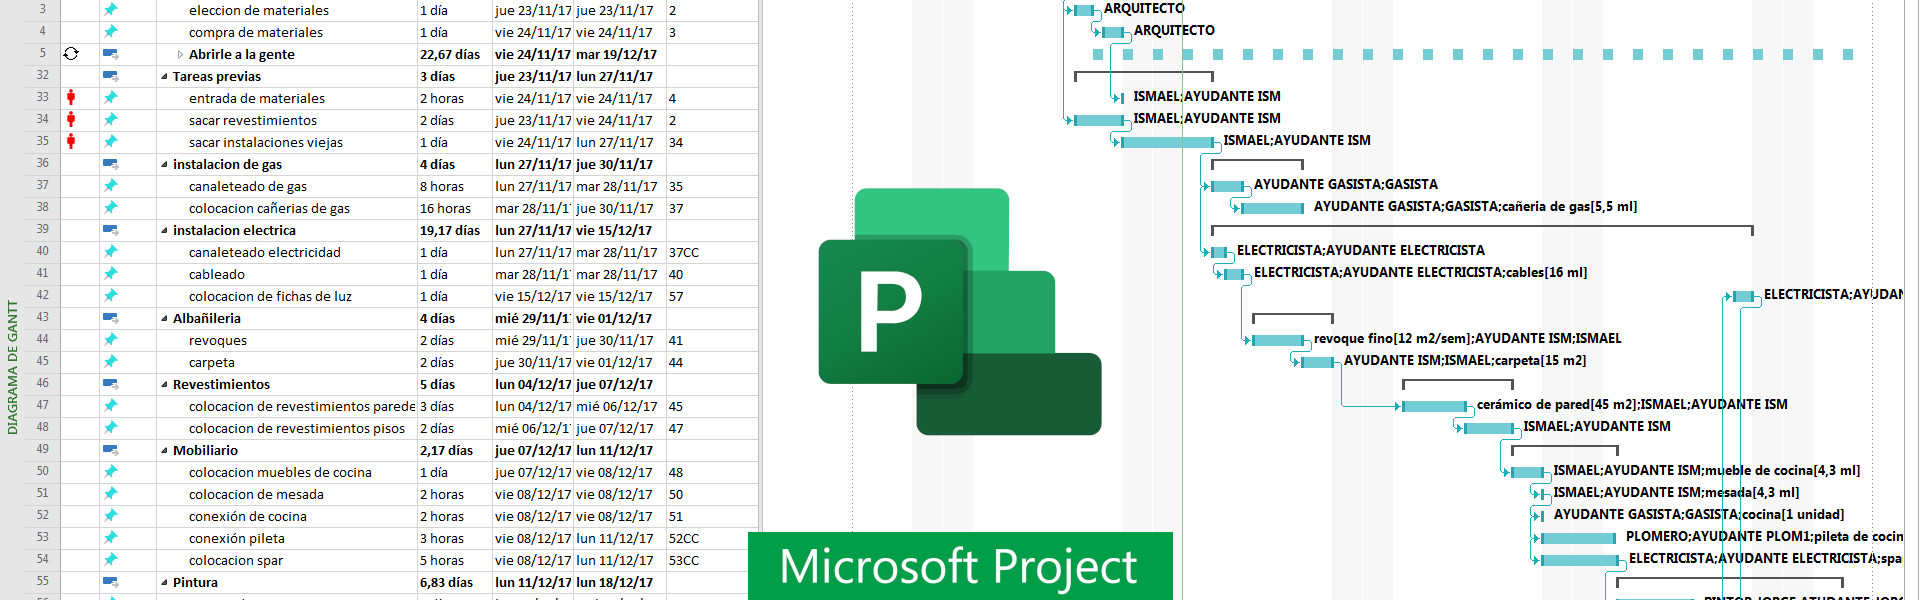Click the pin icon for conexión pileta

click(111, 538)
